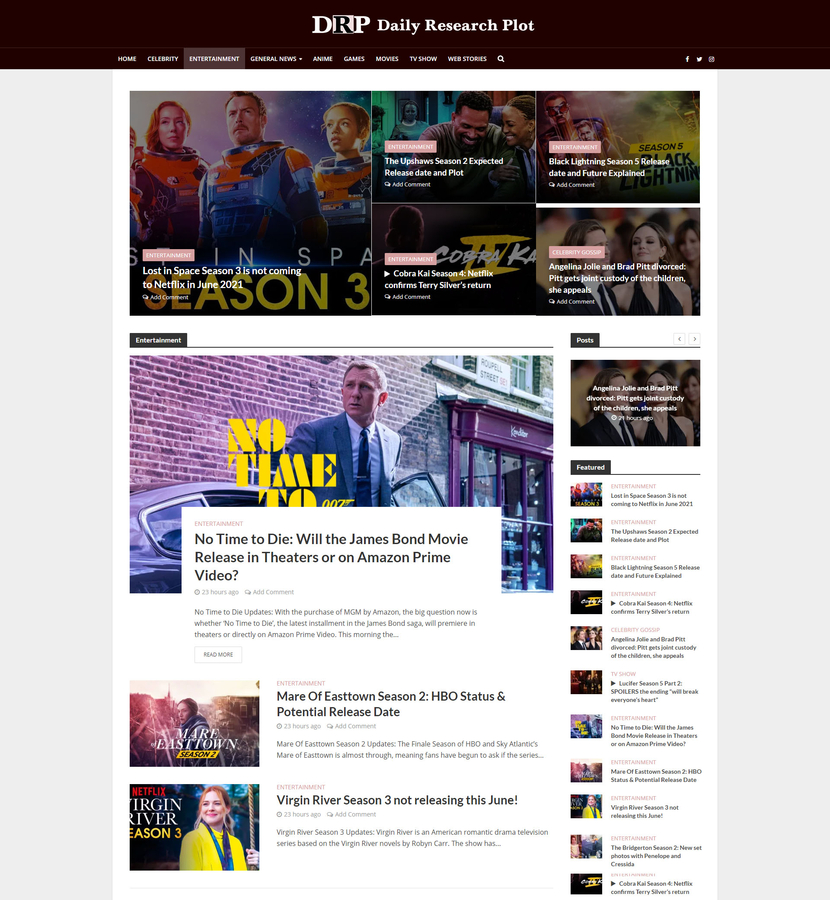The width and height of the screenshot is (830, 900).
Task: Click the Read More button
Action: [x=218, y=655]
